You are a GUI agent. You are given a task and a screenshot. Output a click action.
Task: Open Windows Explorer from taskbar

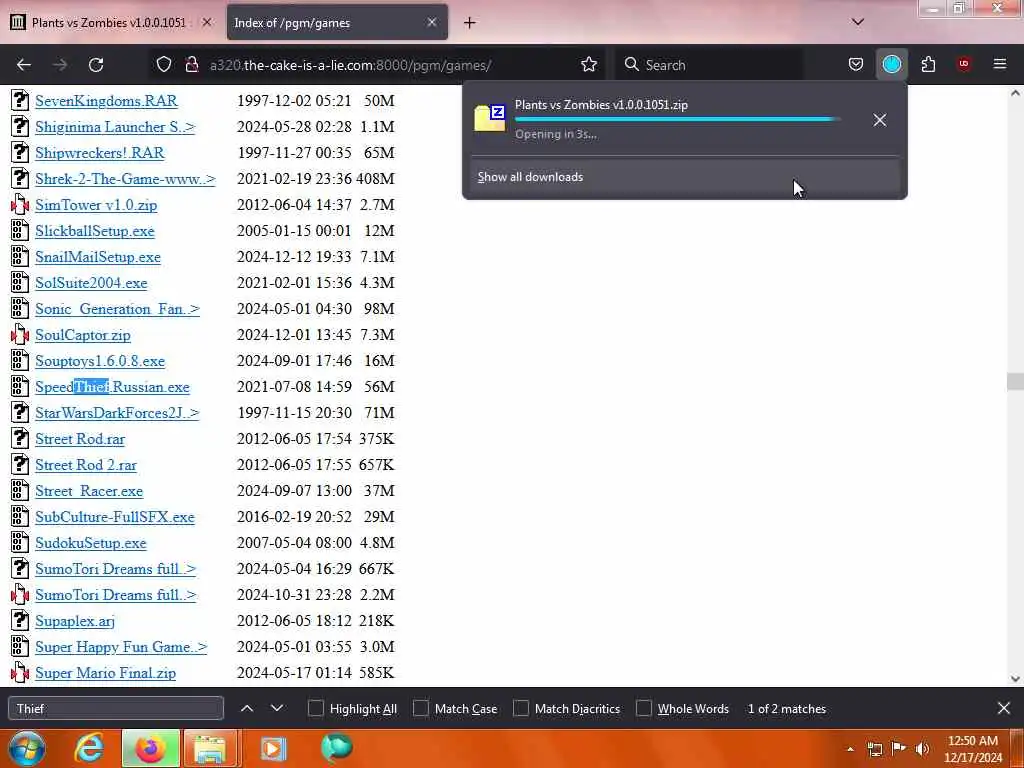(209, 748)
